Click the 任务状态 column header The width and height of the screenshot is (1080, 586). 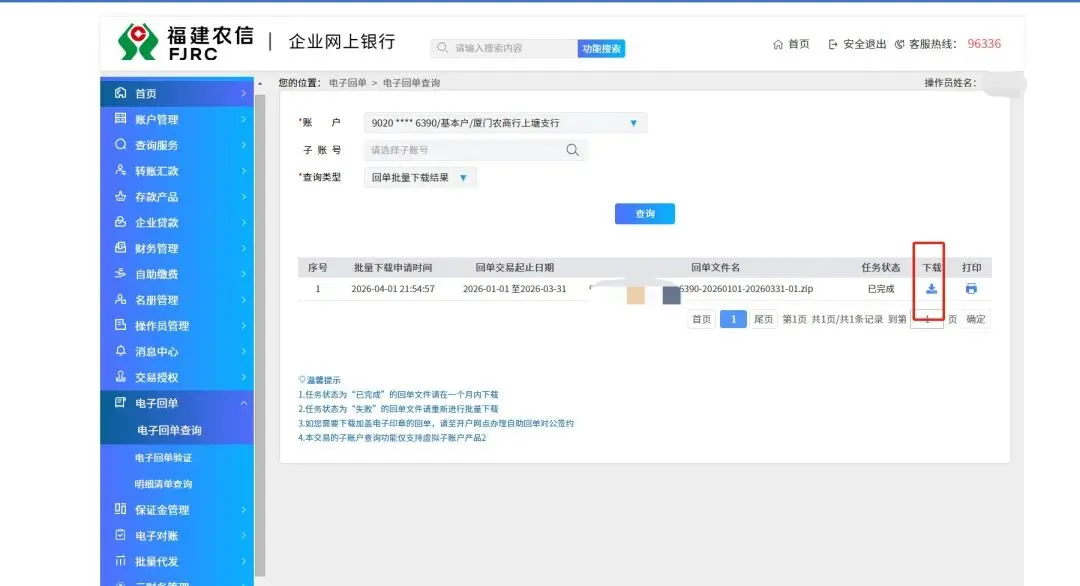881,267
